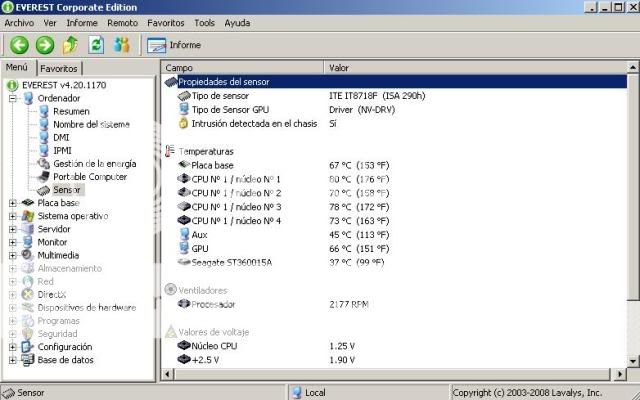Click the Valor column header
Viewport: 640px width, 400px height.
pos(476,68)
